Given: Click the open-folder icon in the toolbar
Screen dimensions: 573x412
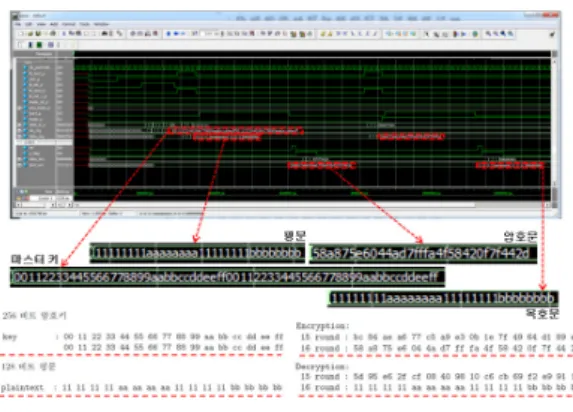Looking at the screenshot, I should point(30,34).
